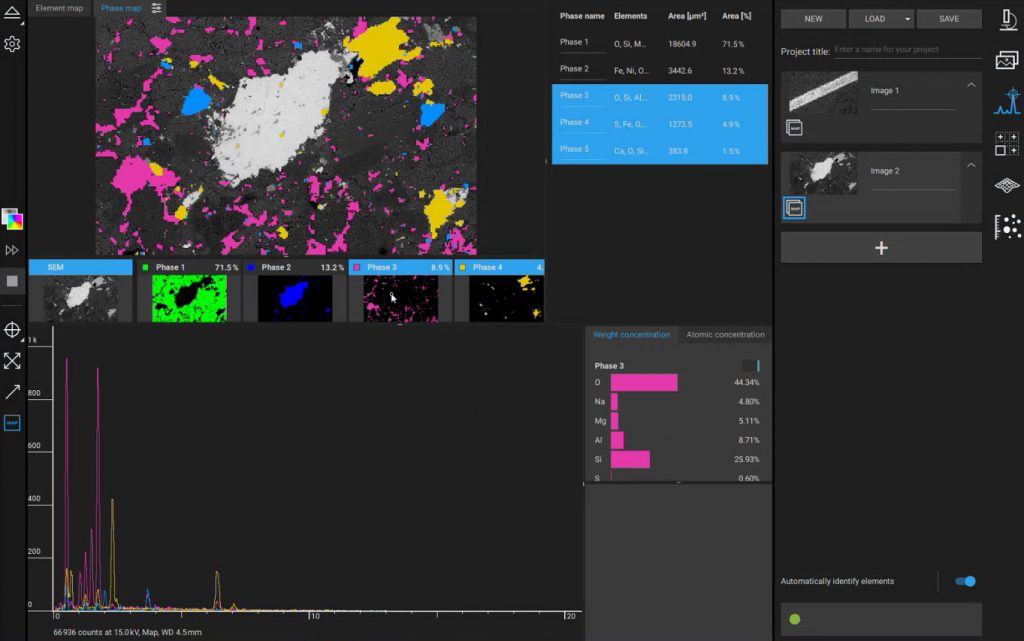Collapse the Image 2 entry

tap(970, 163)
